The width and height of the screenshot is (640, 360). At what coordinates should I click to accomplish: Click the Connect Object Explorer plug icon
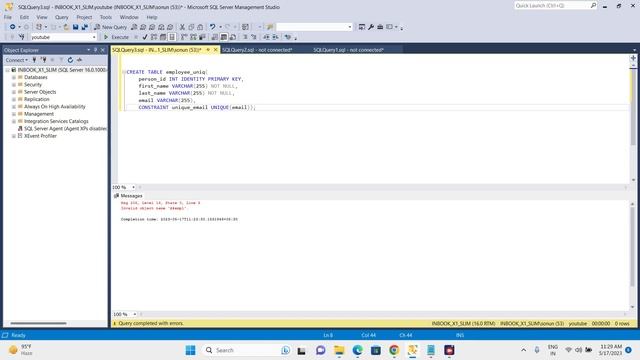34,60
